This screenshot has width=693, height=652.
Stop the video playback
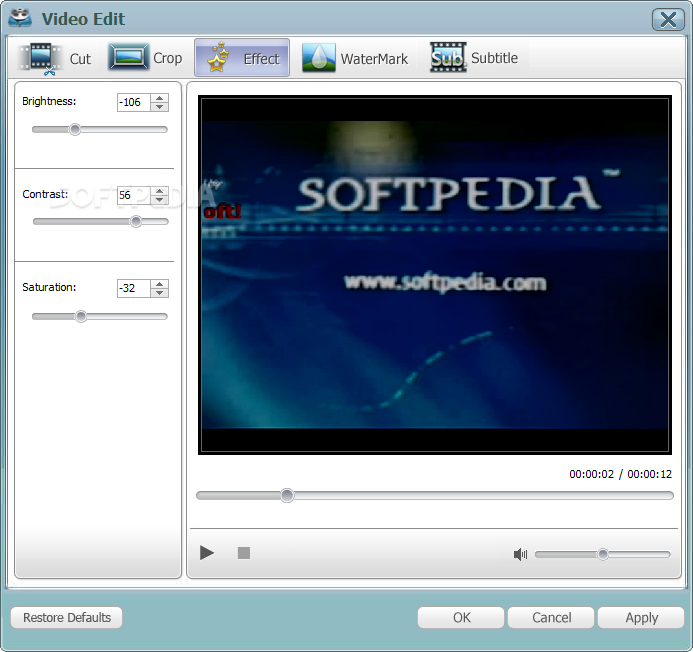coord(244,553)
